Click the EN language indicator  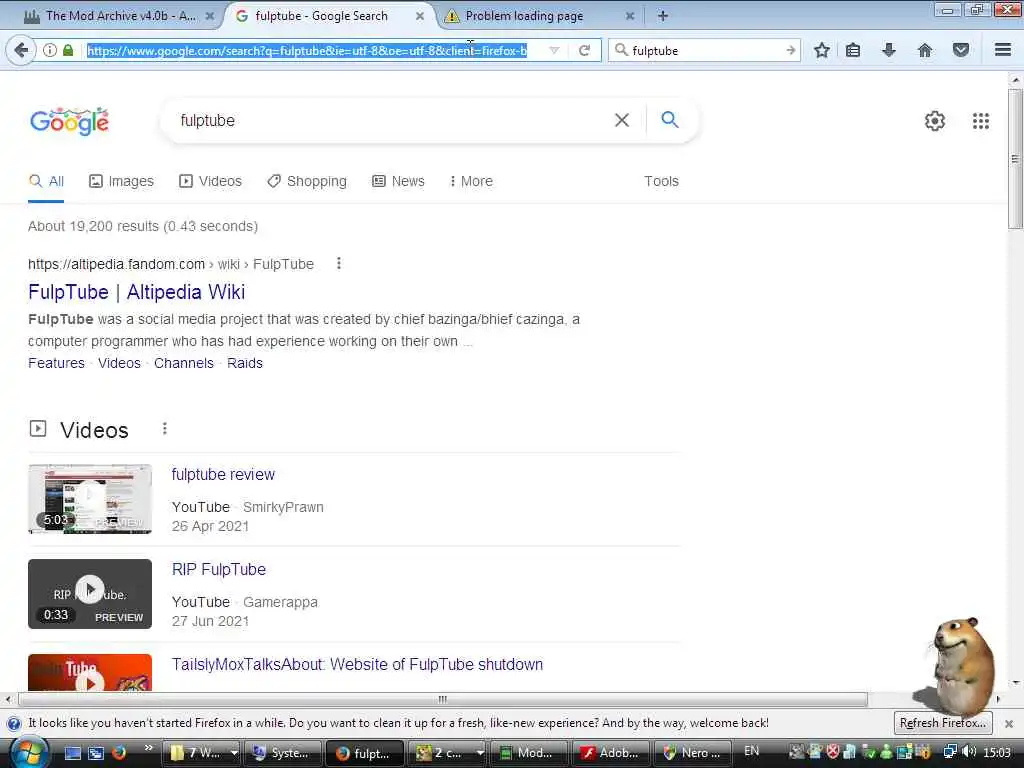pyautogui.click(x=752, y=751)
